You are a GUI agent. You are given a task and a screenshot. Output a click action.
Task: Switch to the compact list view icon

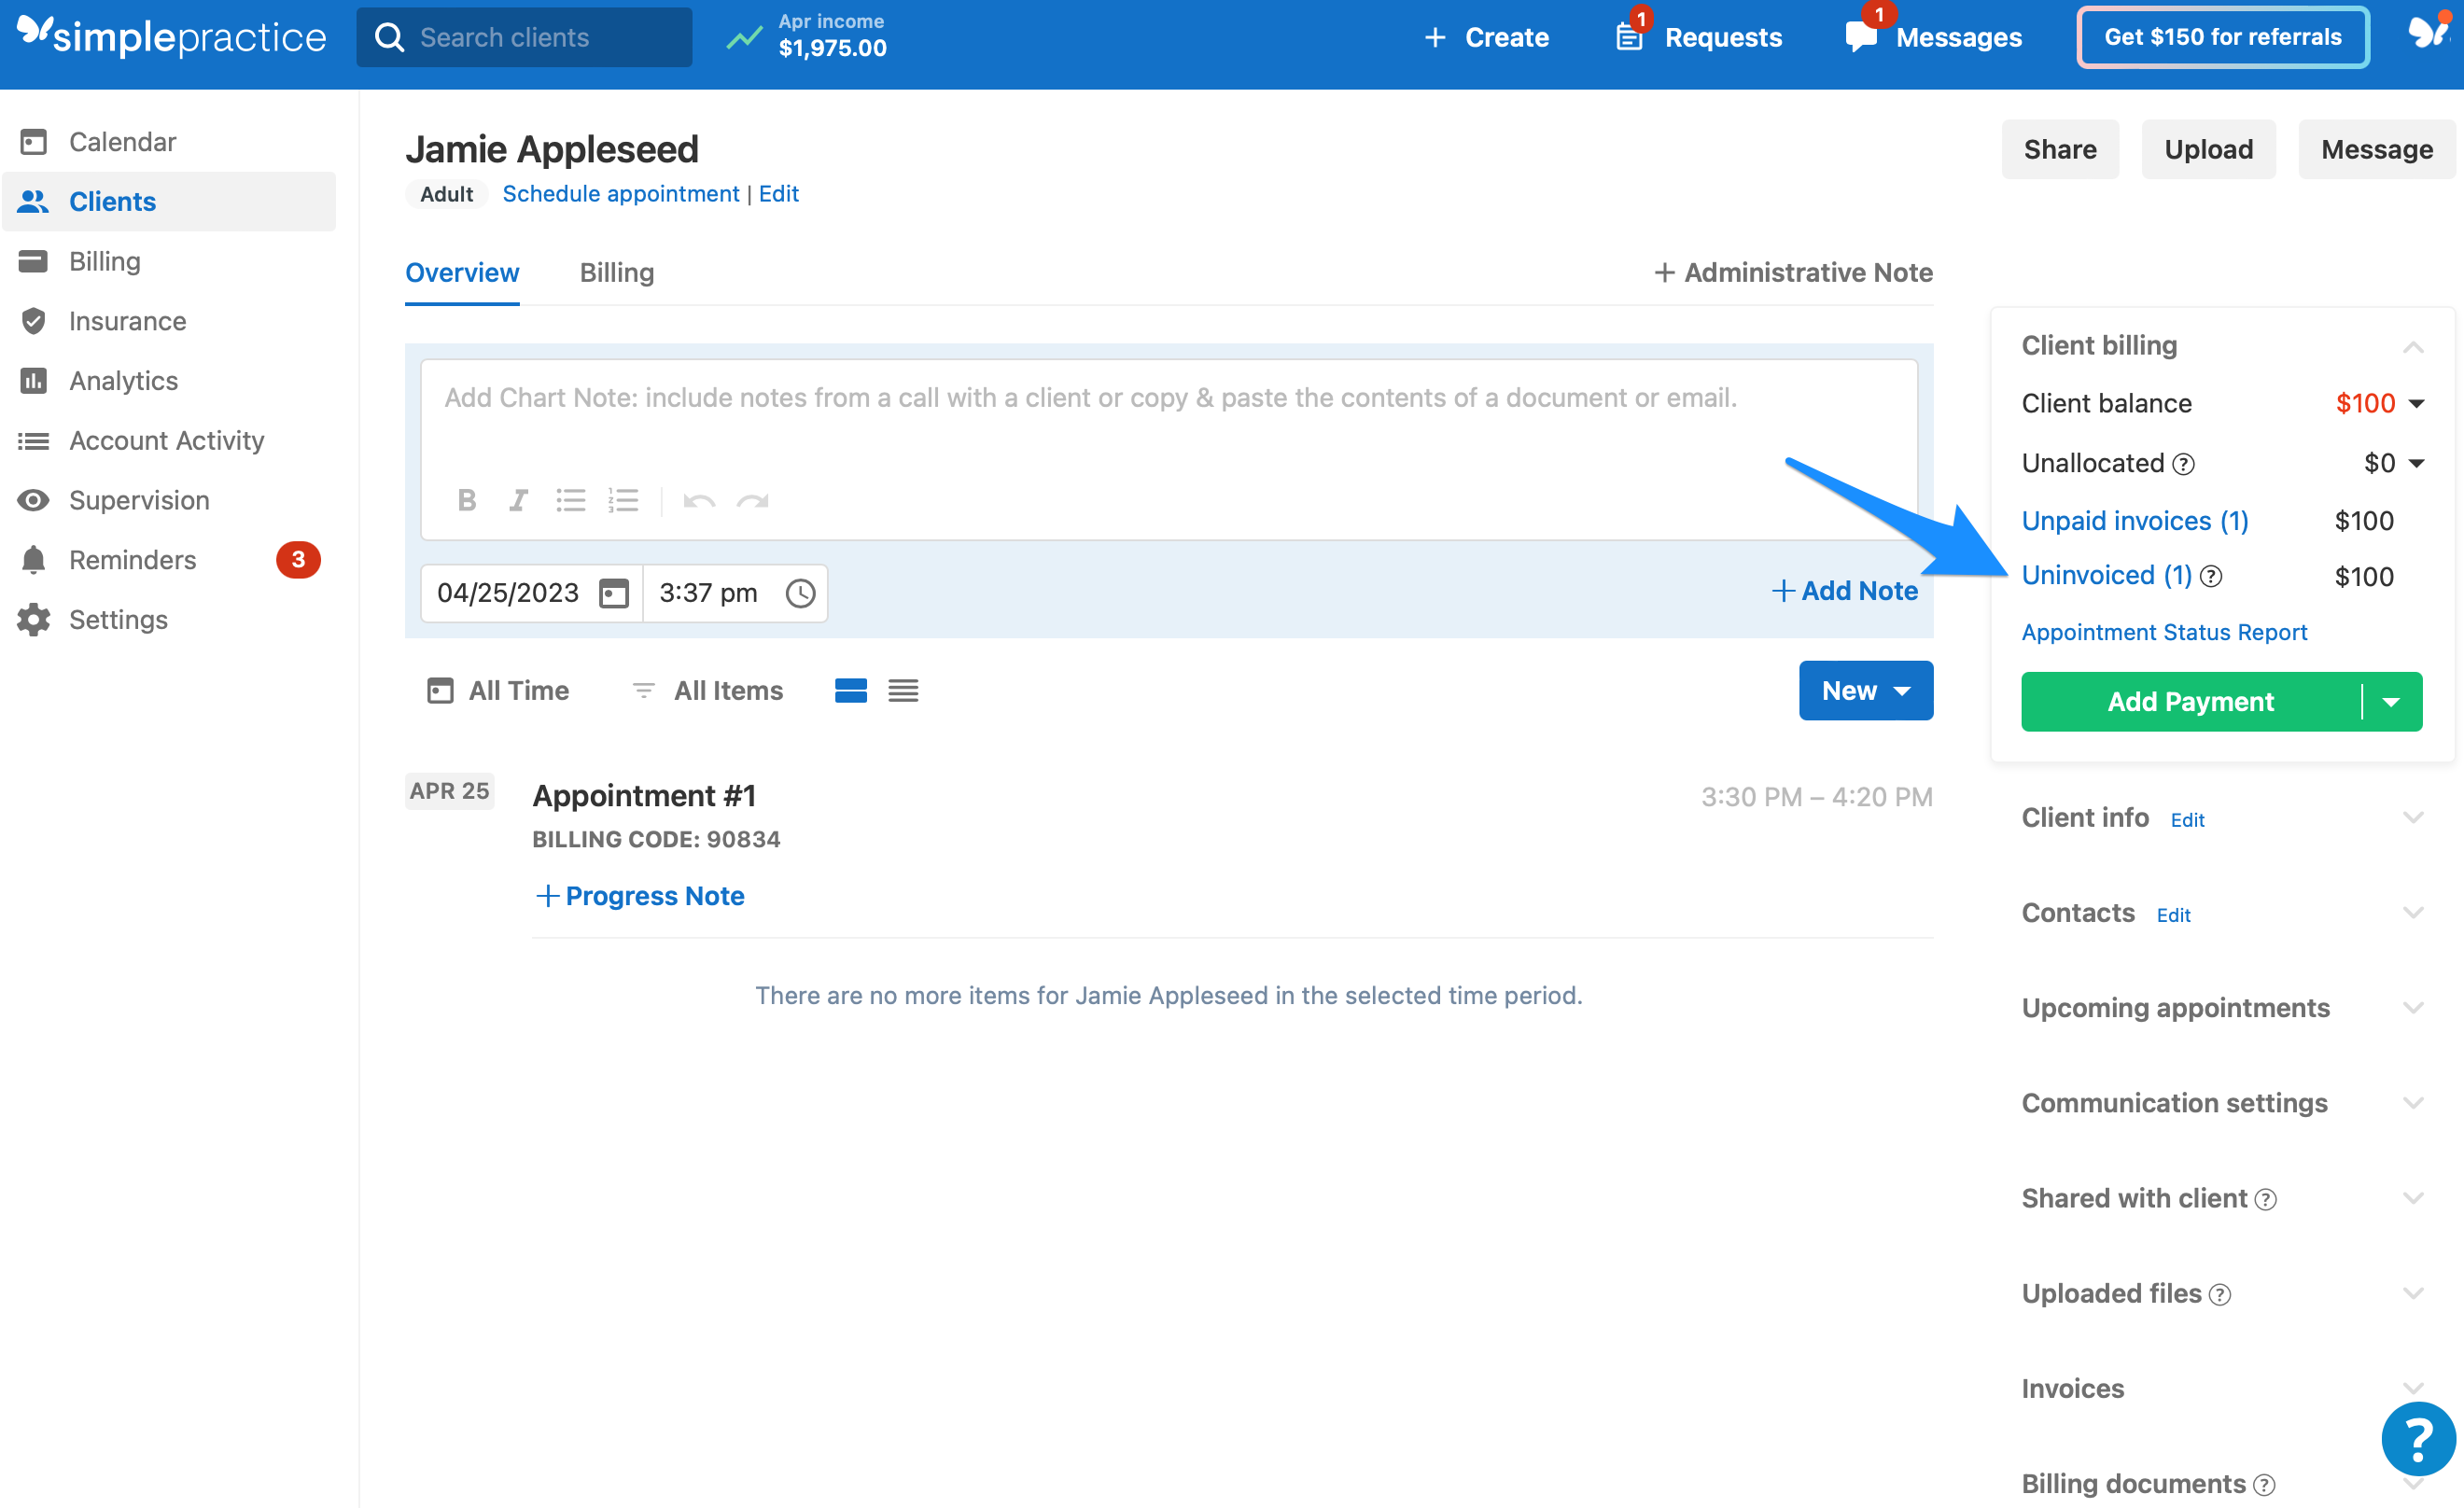point(903,691)
